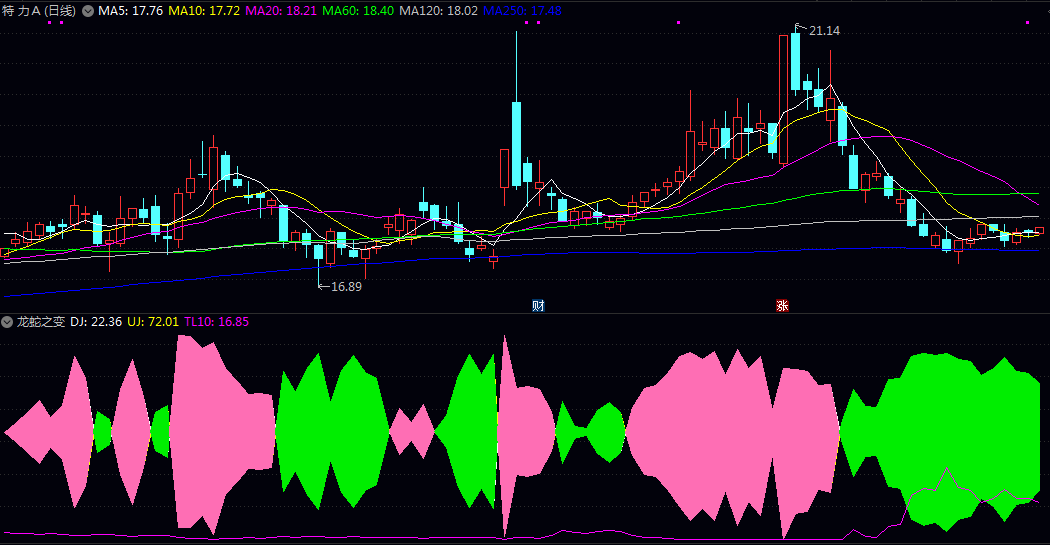Click the magenta TL10: 16.85 indicator value

coord(217,322)
